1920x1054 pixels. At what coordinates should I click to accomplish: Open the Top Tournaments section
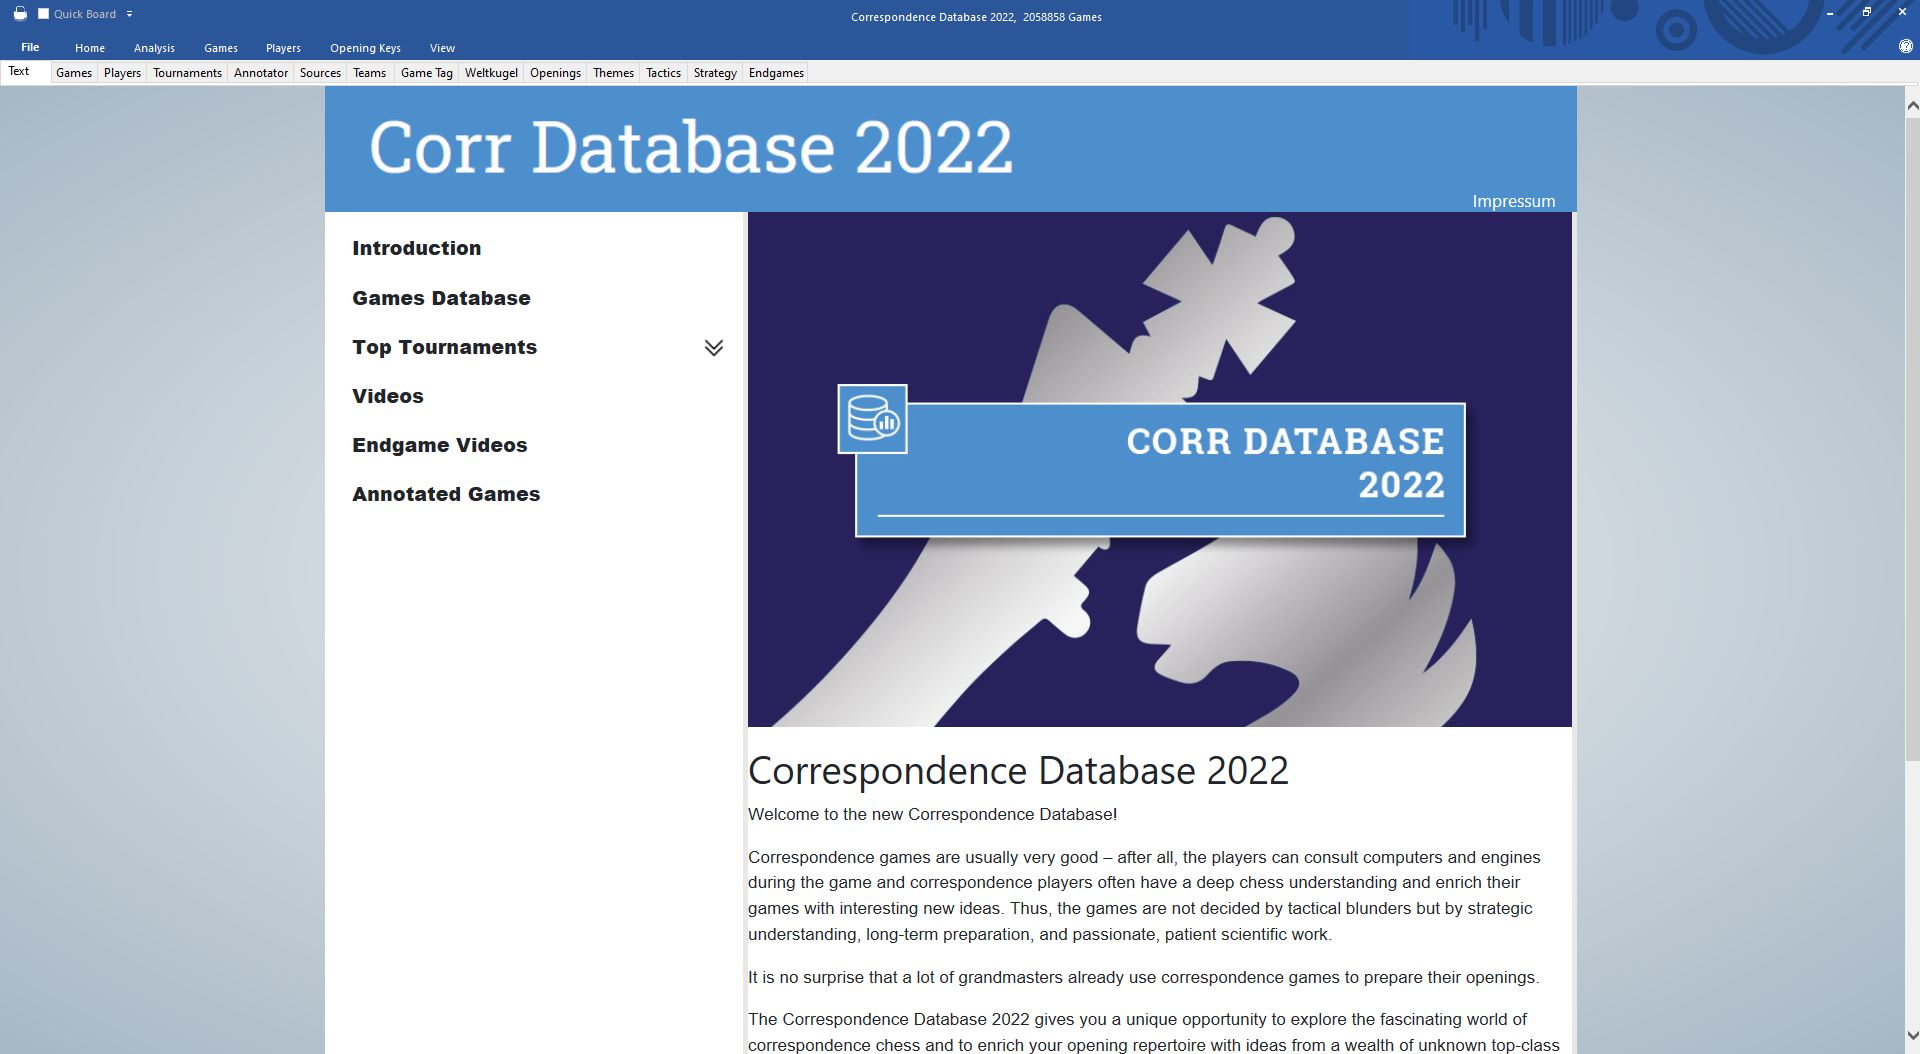tap(444, 347)
